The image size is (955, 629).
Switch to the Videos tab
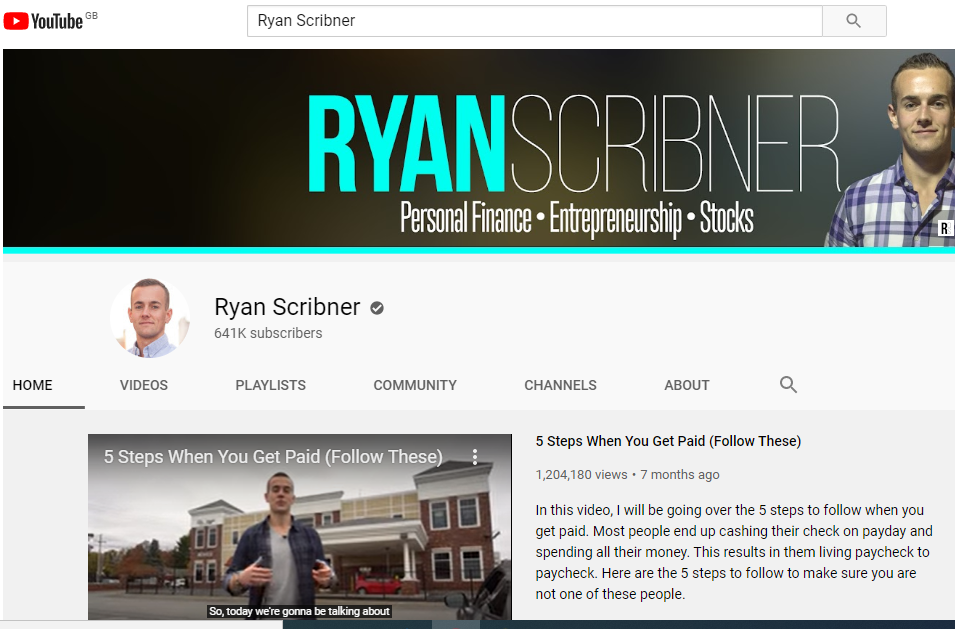[144, 385]
